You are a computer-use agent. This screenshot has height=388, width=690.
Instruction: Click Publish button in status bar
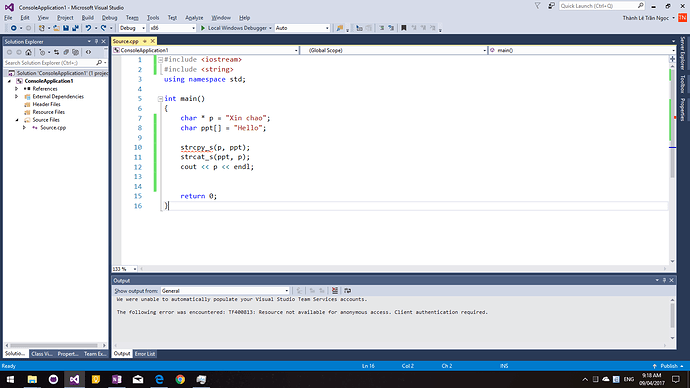coord(668,366)
